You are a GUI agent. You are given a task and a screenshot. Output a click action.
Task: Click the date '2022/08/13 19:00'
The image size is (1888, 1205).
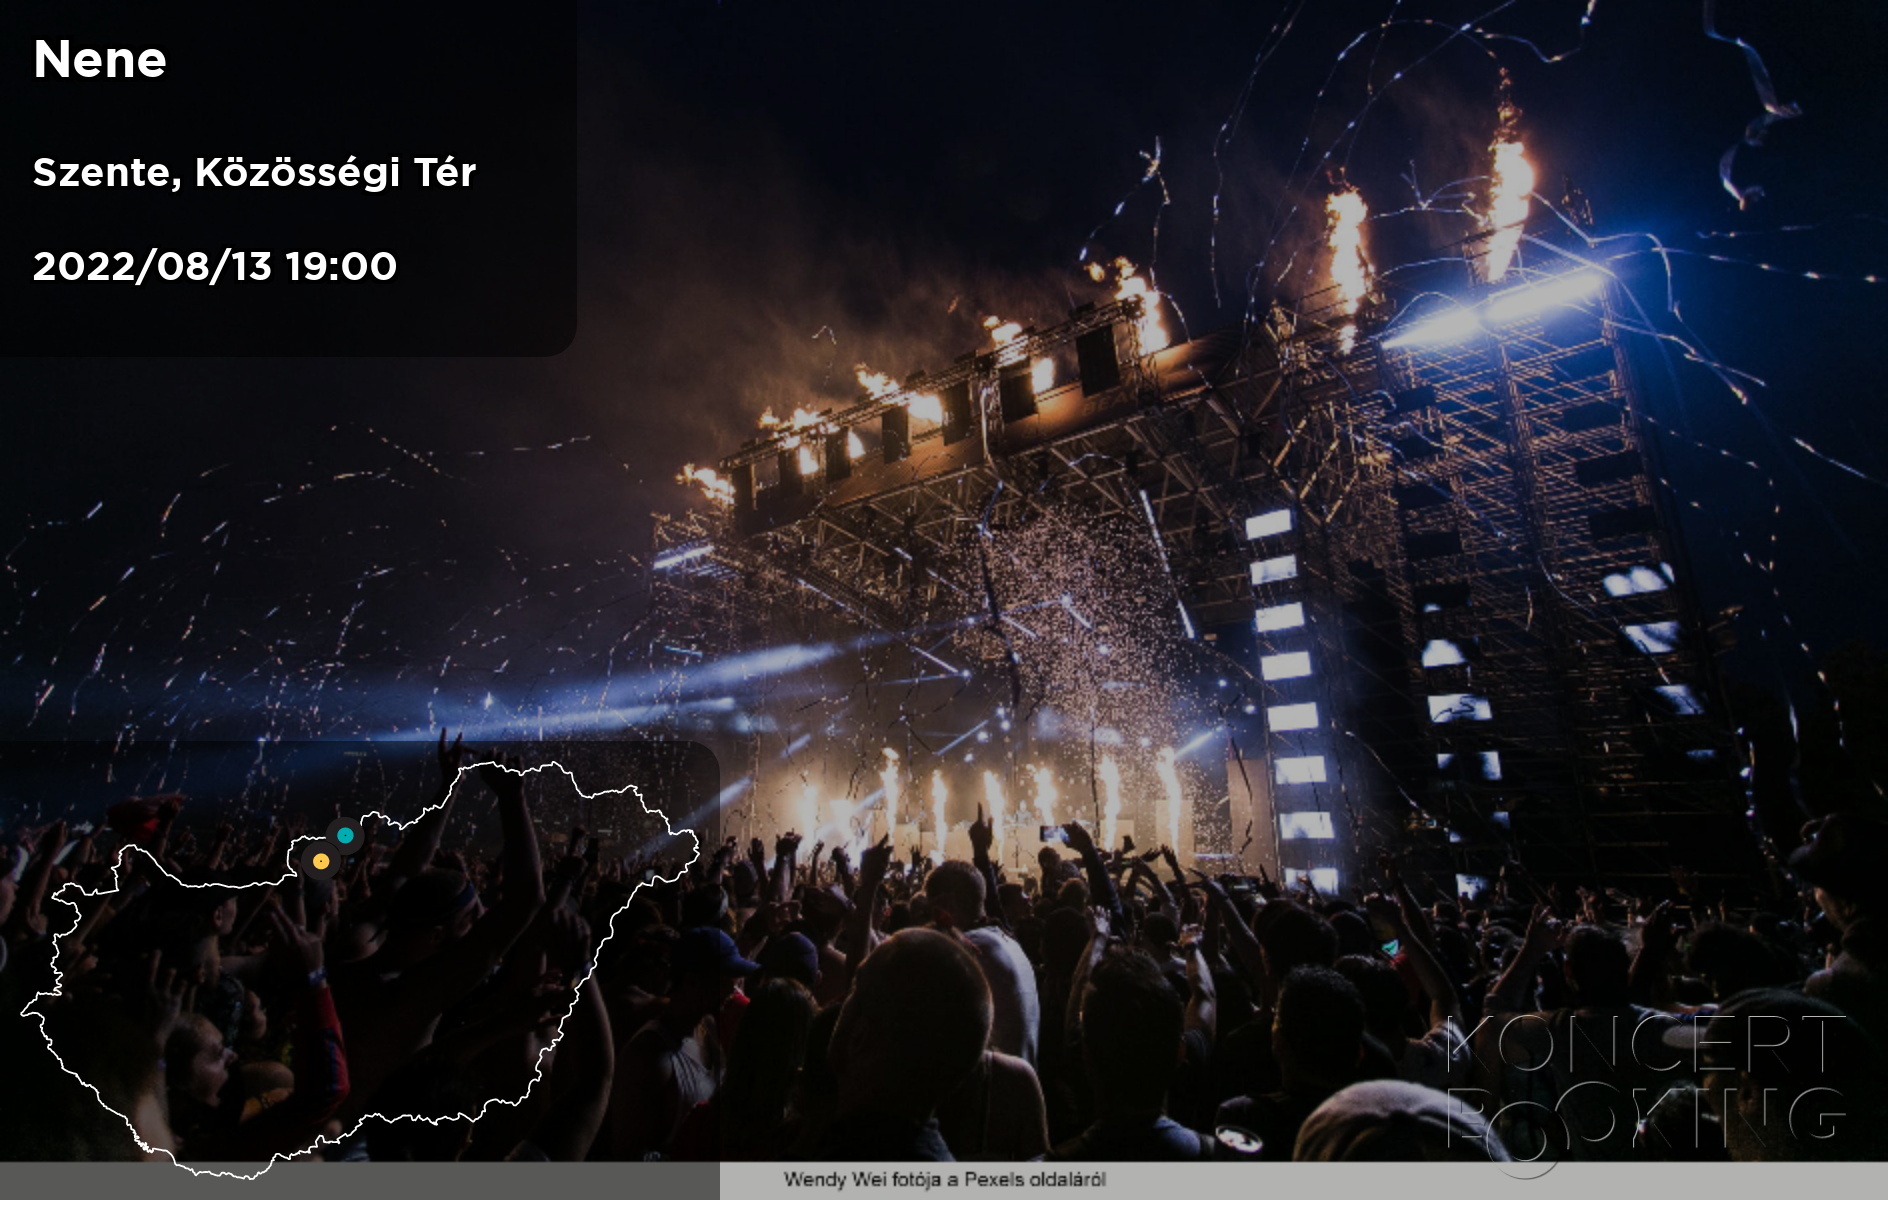(x=215, y=266)
